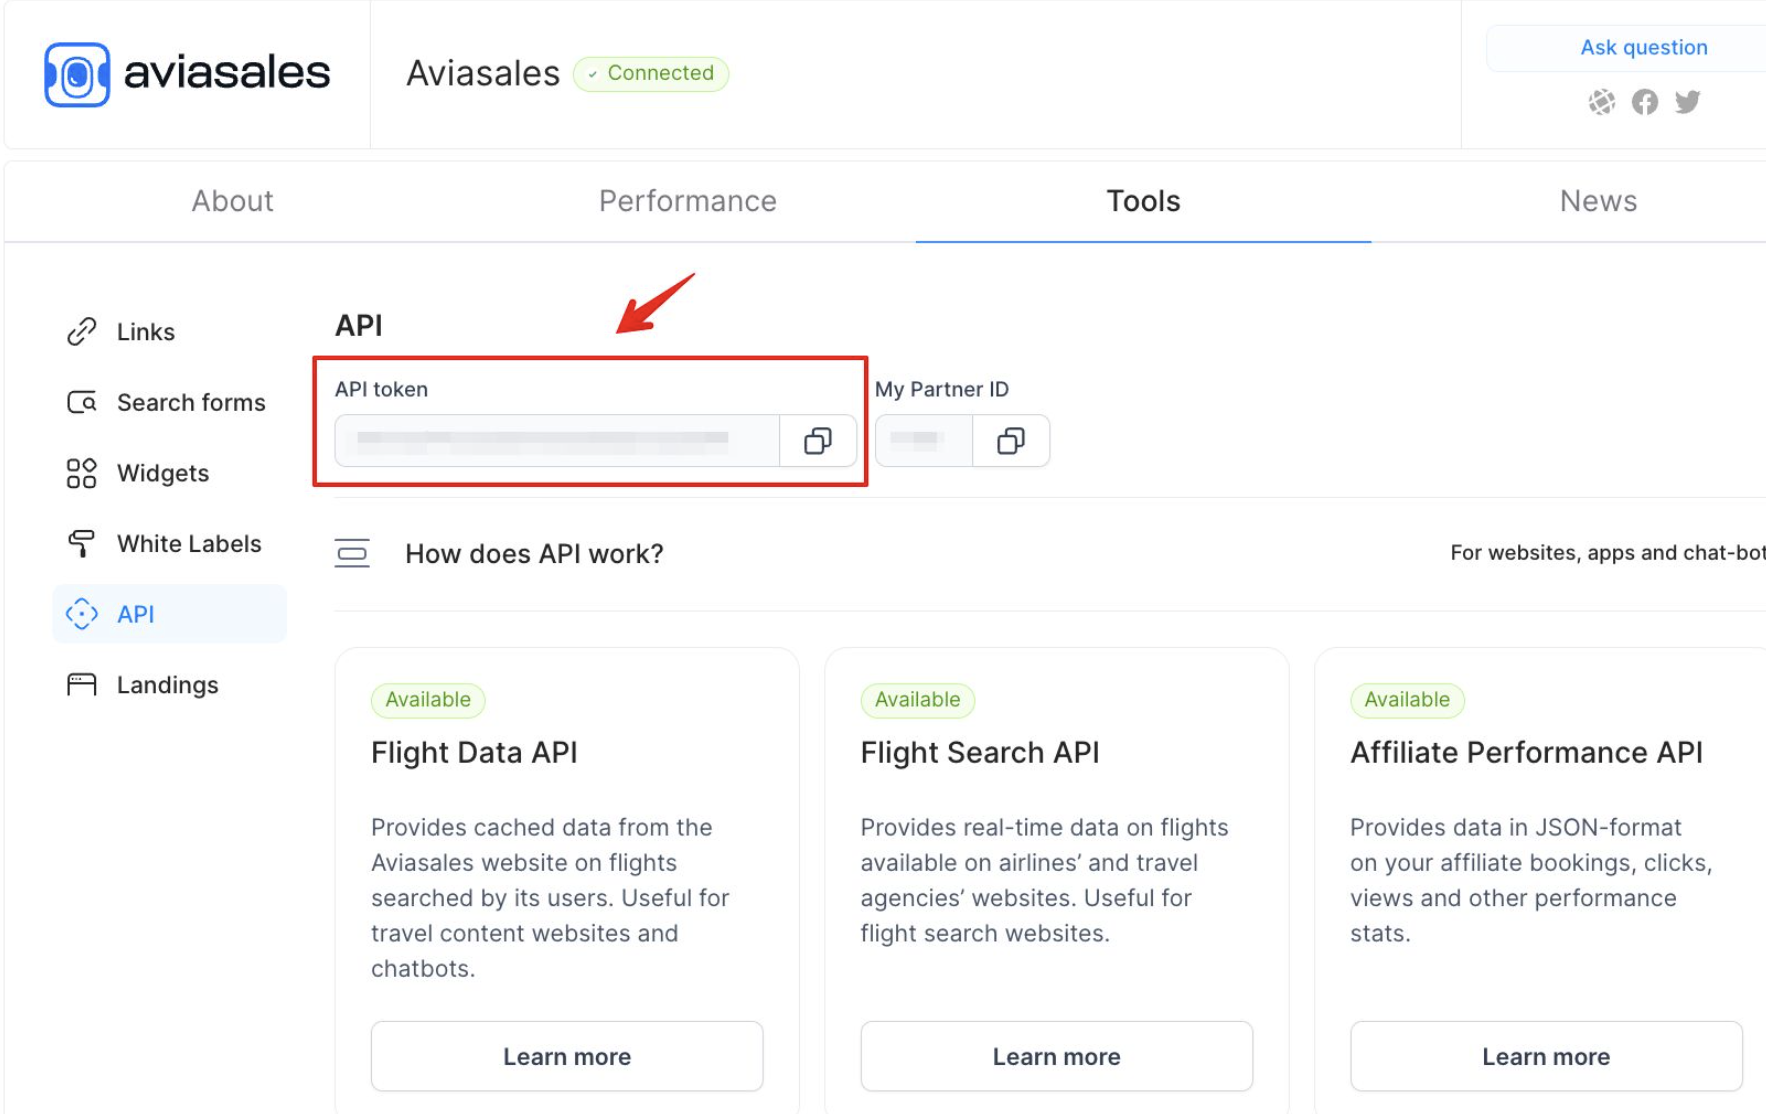The image size is (1766, 1114).
Task: Open the Twitter social icon
Action: (x=1688, y=102)
